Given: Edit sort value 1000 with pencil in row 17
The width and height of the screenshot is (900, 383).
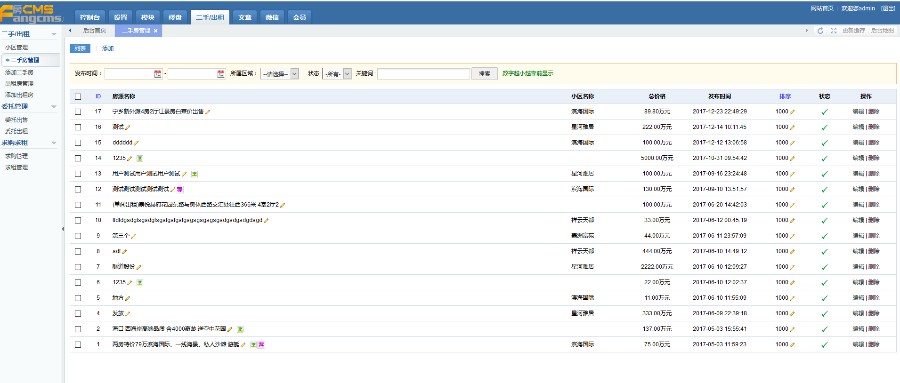Looking at the screenshot, I should coord(792,112).
